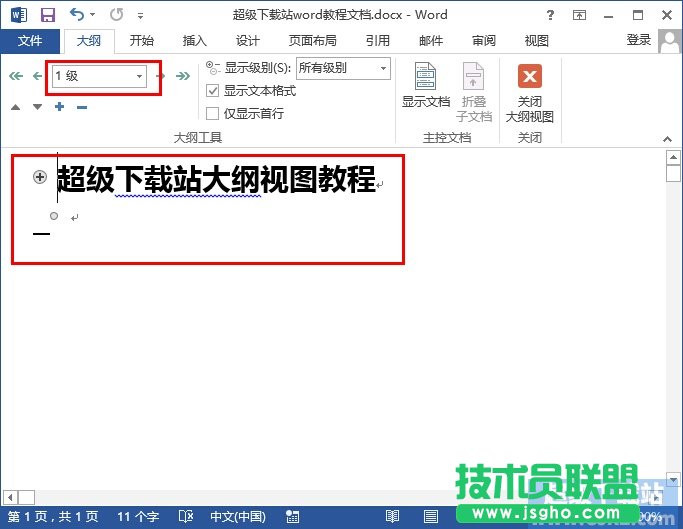Open 显示级别 '所有级别' dropdown

point(382,68)
